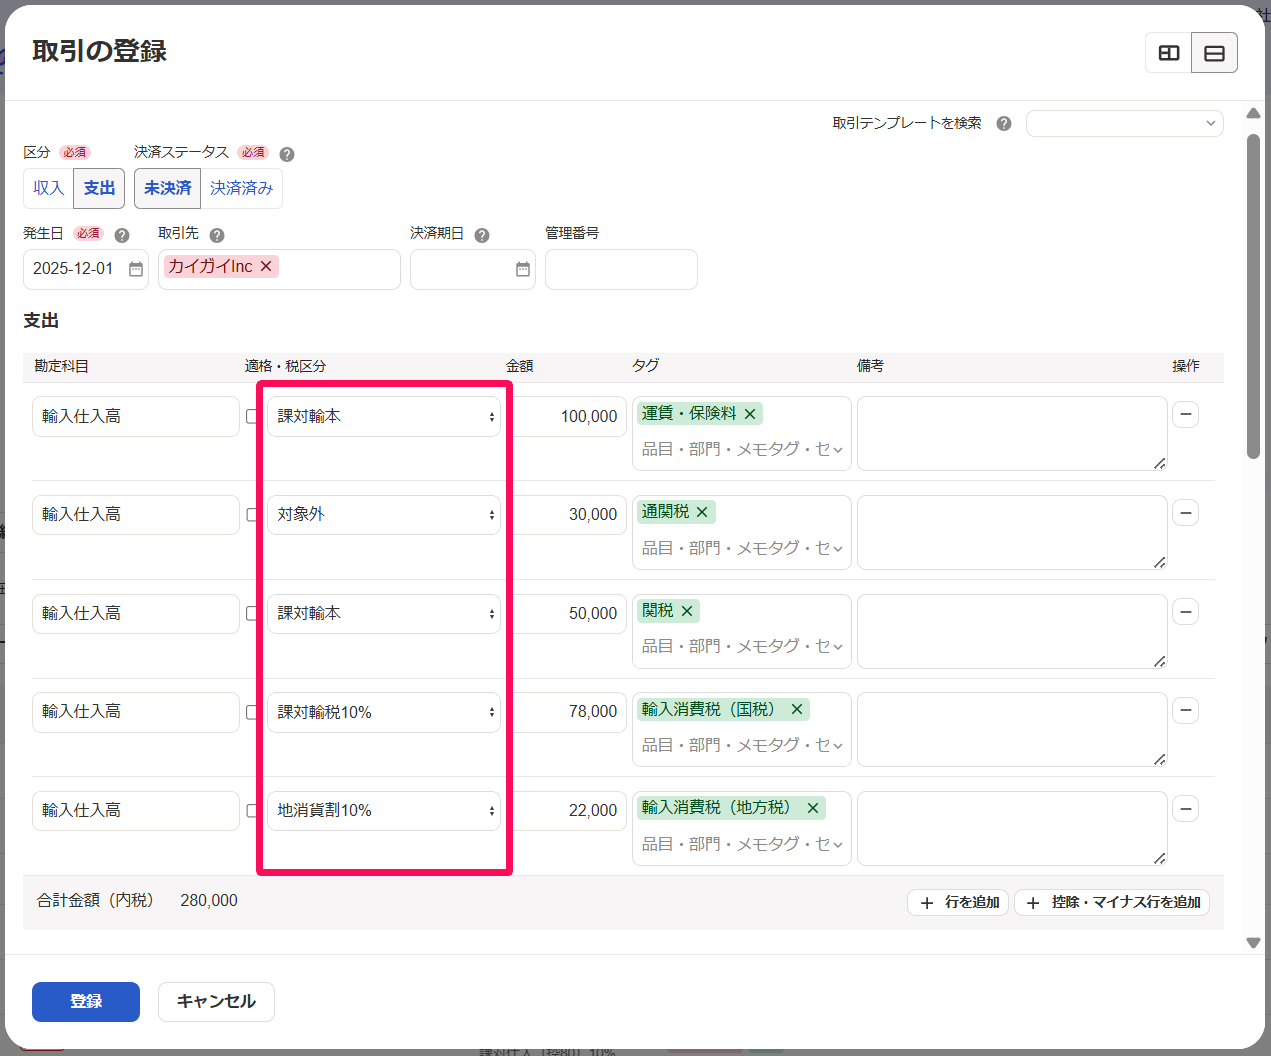Open 課対輸税10% tax category dropdown

384,712
